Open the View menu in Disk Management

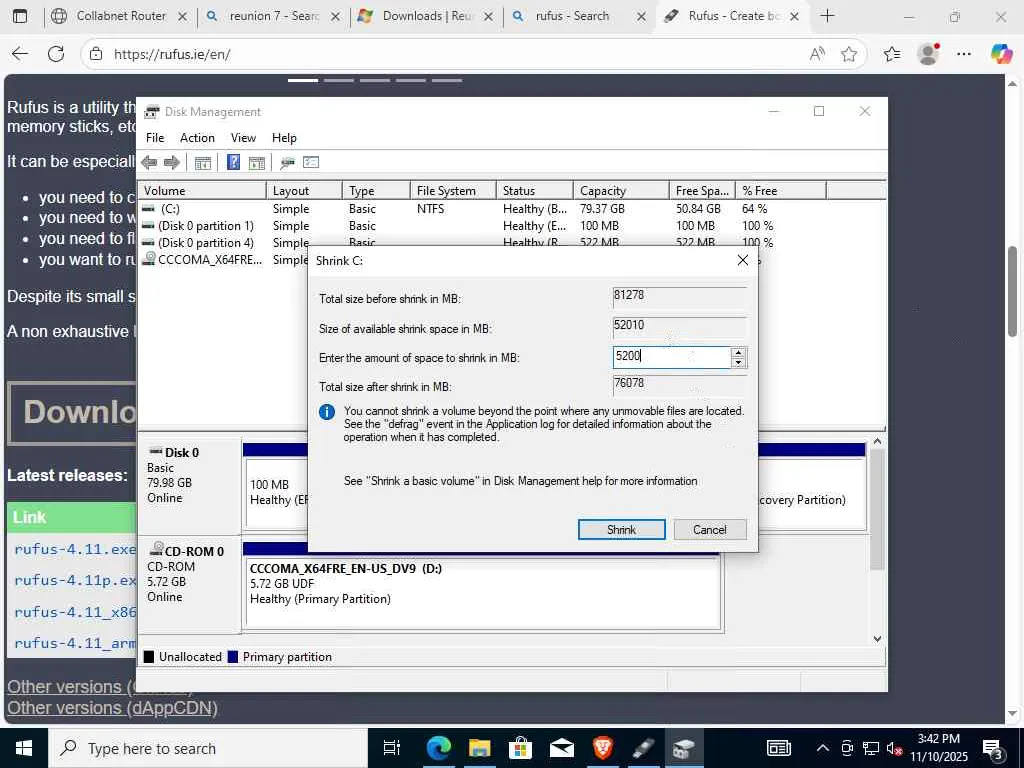point(243,138)
